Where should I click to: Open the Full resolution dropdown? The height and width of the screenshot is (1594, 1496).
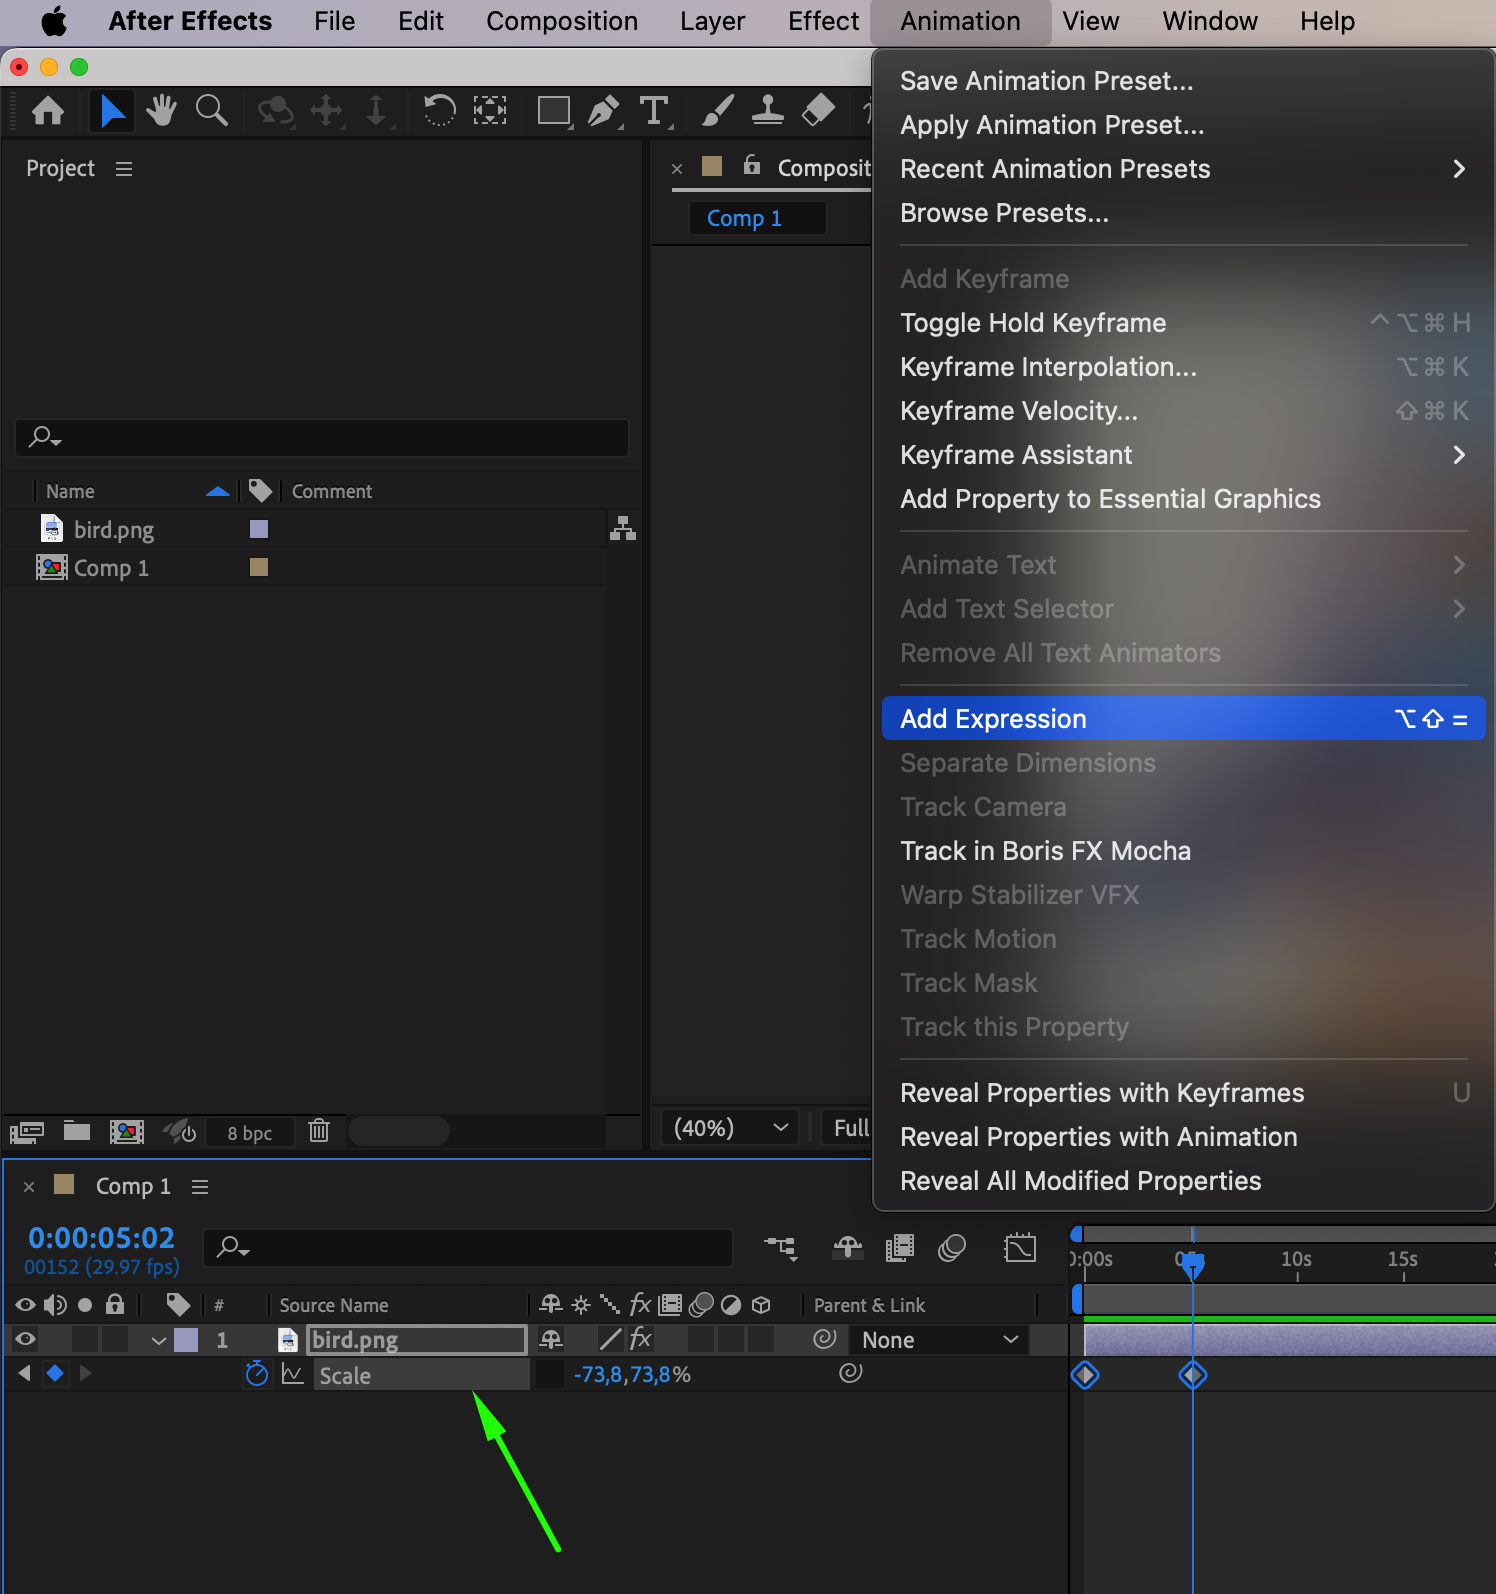point(848,1128)
